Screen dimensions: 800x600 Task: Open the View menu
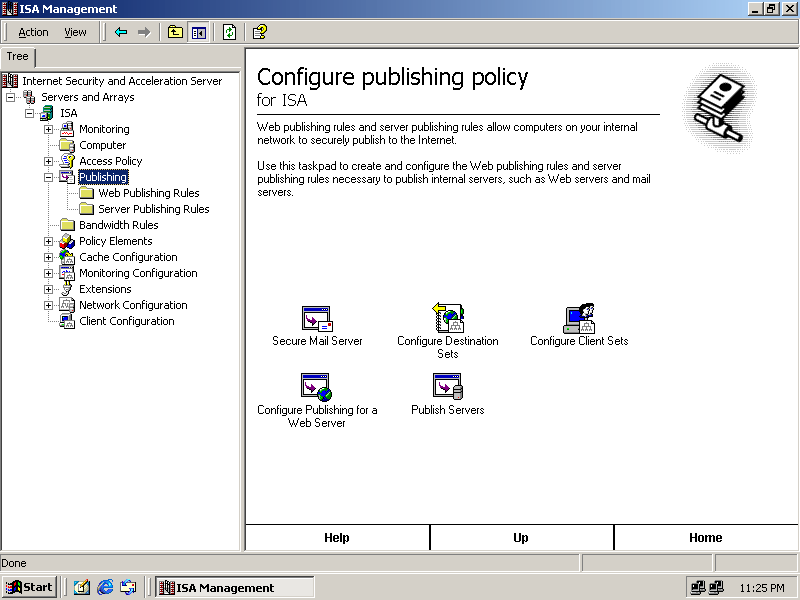coord(76,32)
